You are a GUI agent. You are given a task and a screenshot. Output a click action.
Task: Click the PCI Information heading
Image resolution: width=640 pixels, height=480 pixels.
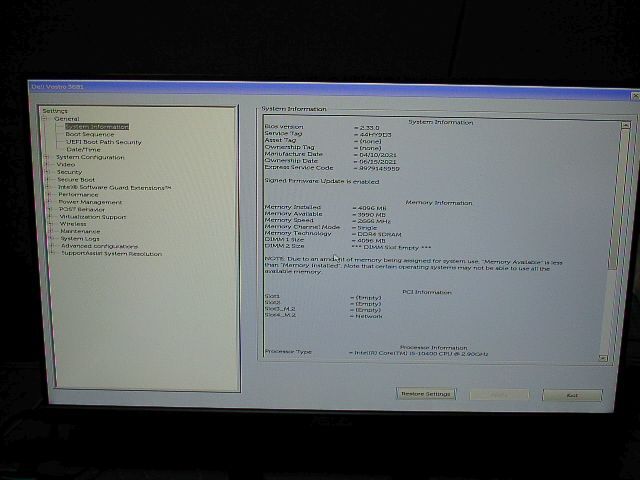pyautogui.click(x=427, y=292)
